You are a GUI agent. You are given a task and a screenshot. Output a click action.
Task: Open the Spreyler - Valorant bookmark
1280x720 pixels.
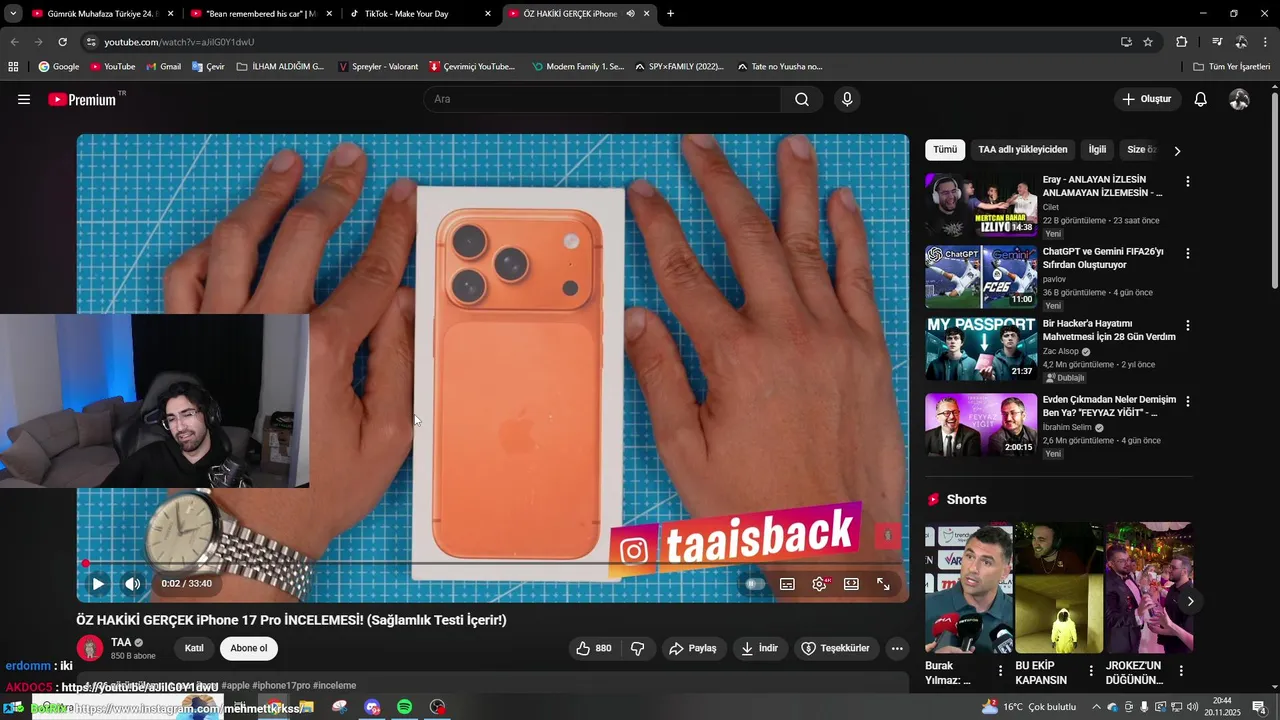[x=378, y=67]
